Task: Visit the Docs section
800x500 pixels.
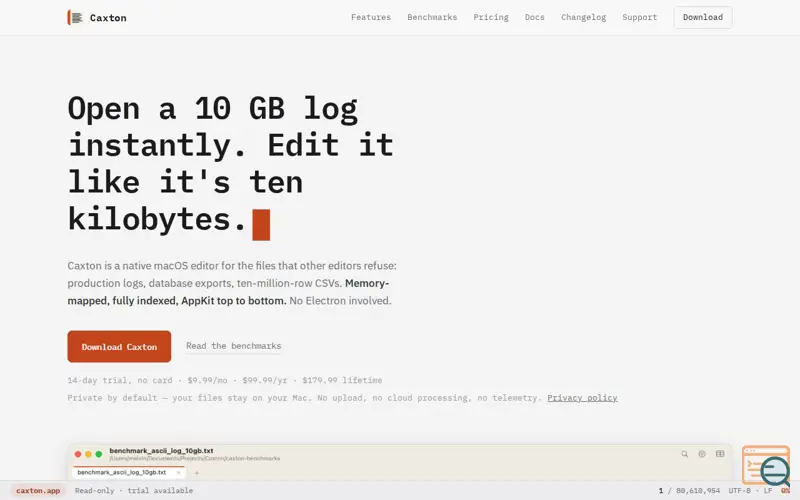Action: (x=535, y=17)
